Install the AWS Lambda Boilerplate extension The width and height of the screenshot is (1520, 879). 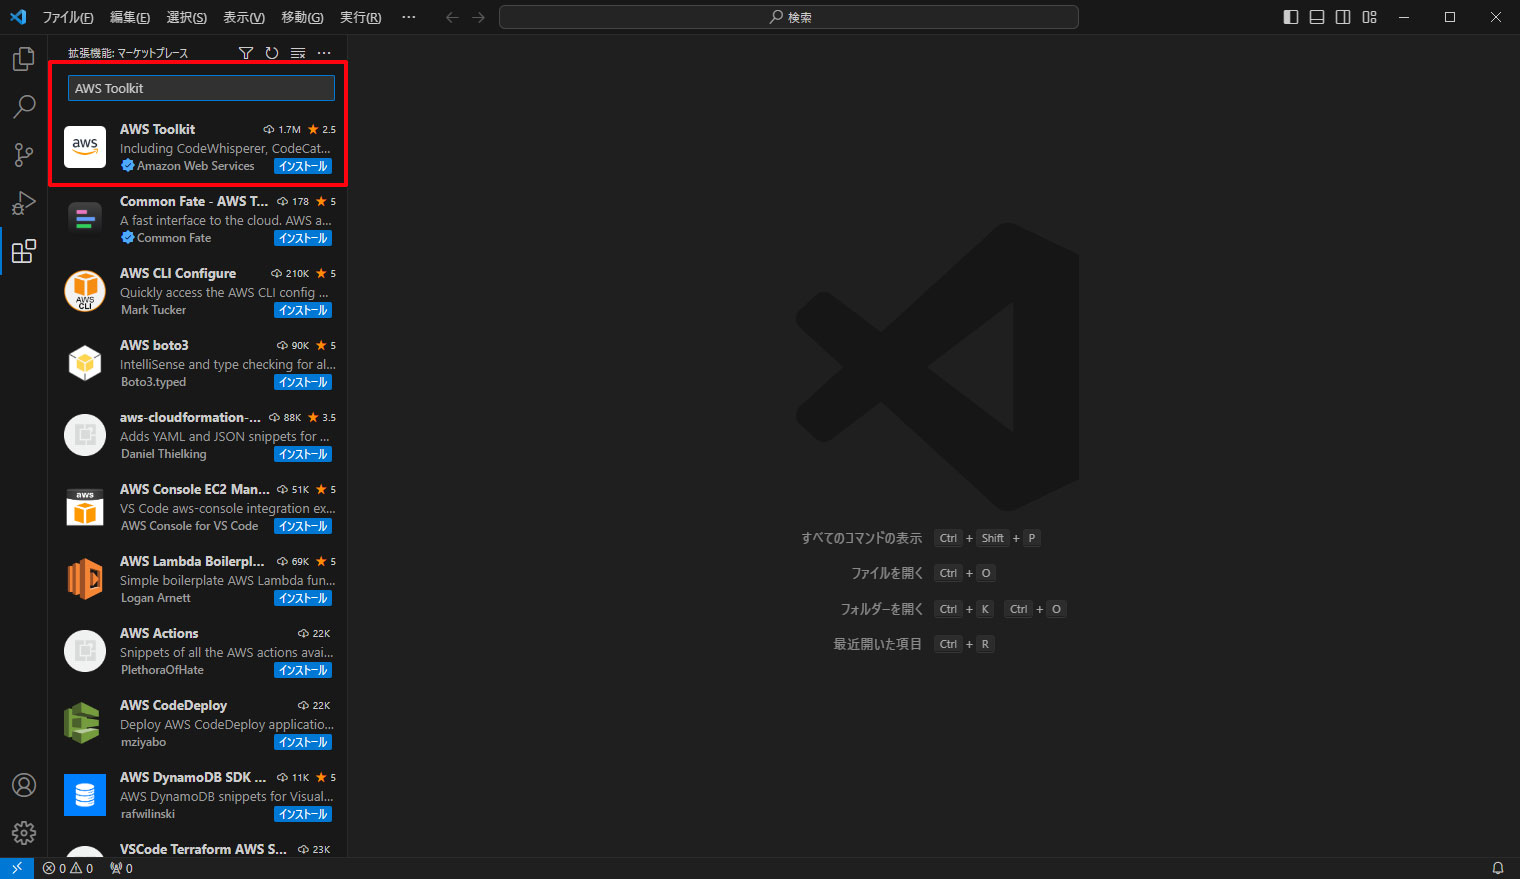point(303,598)
